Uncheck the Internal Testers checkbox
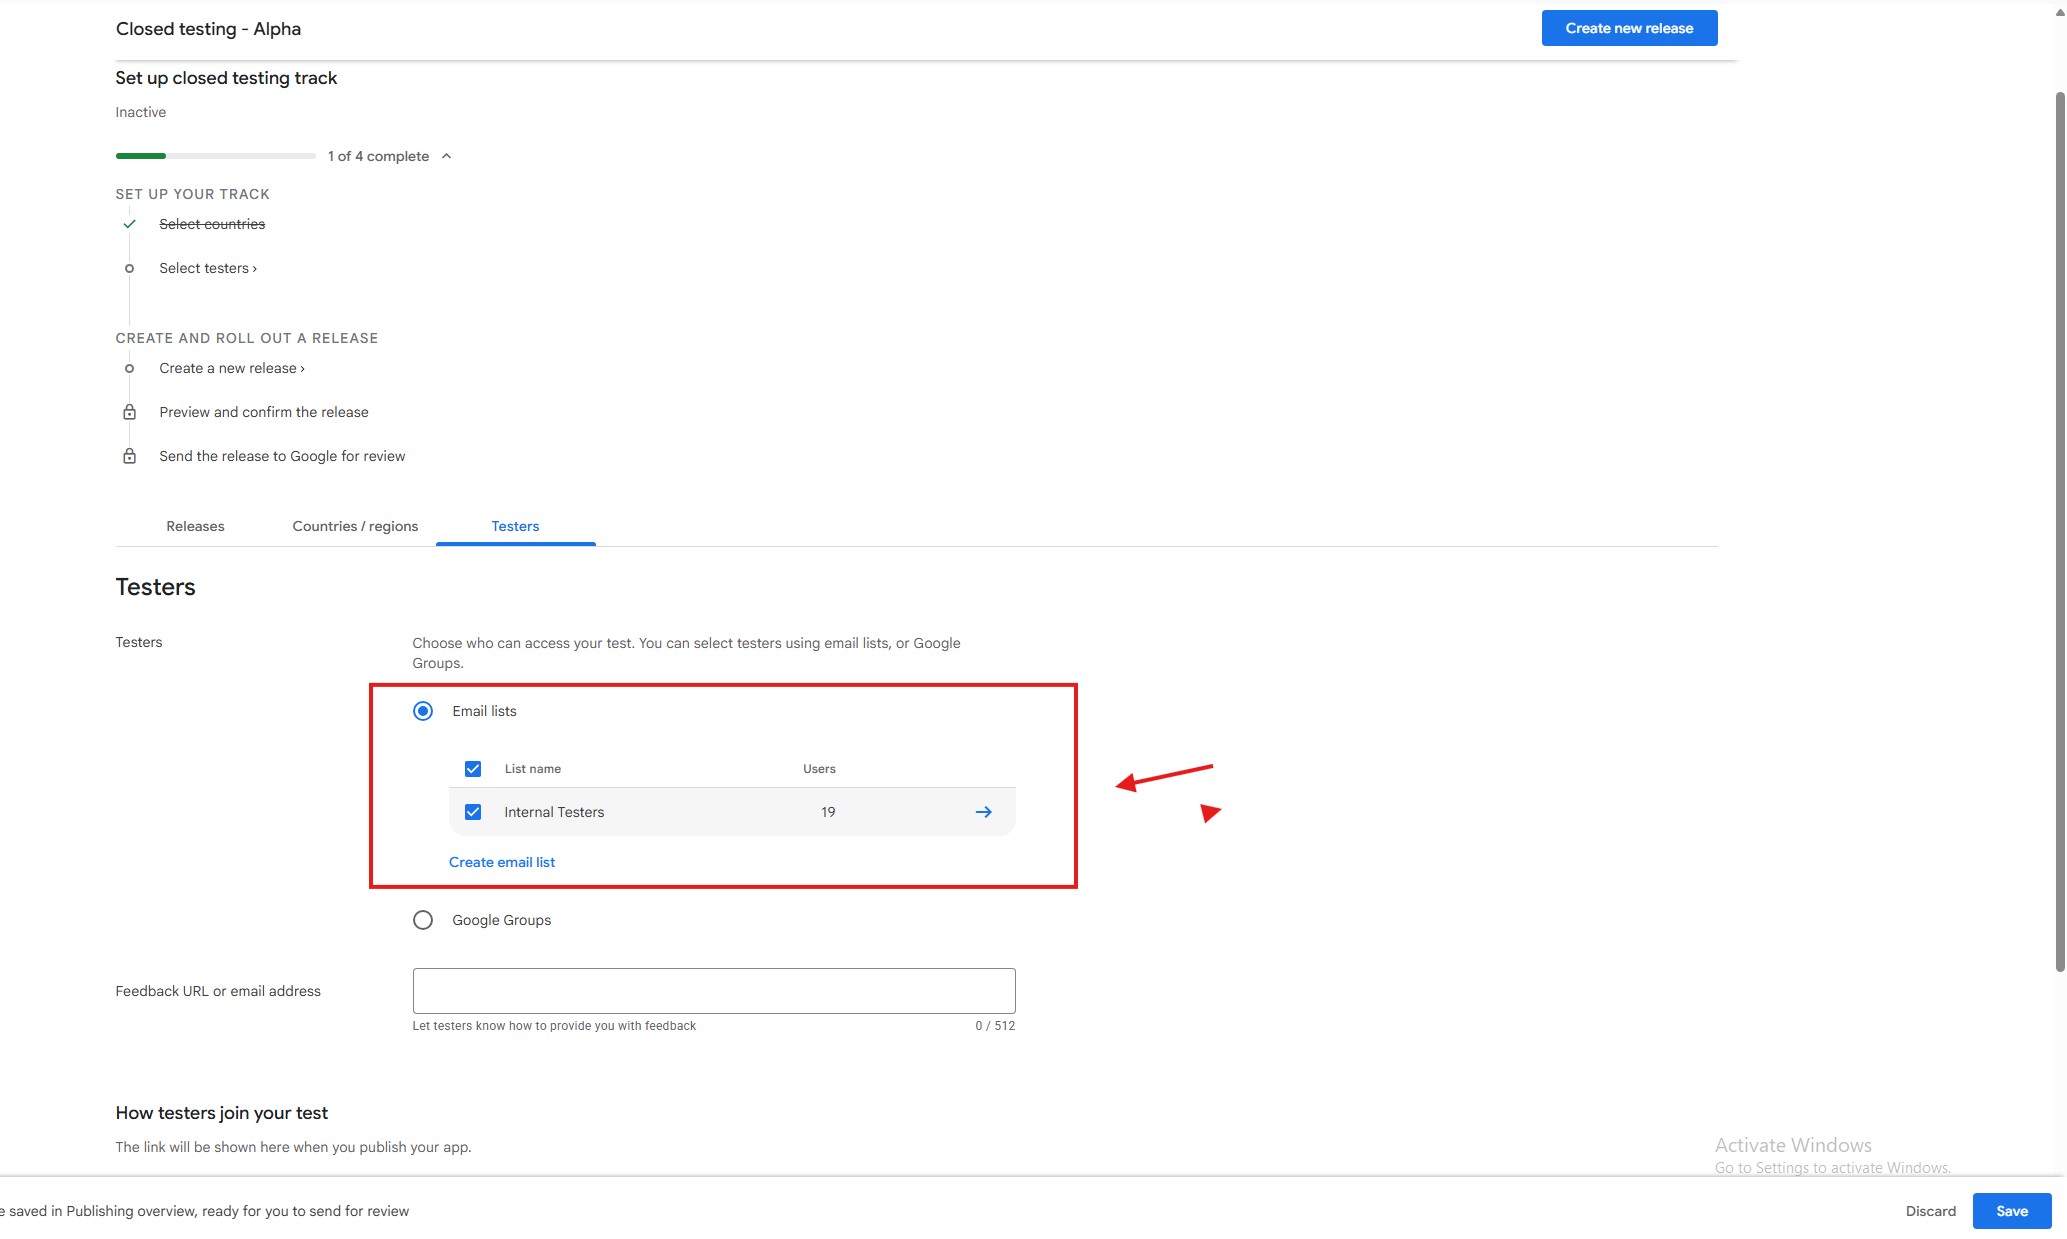 click(473, 812)
